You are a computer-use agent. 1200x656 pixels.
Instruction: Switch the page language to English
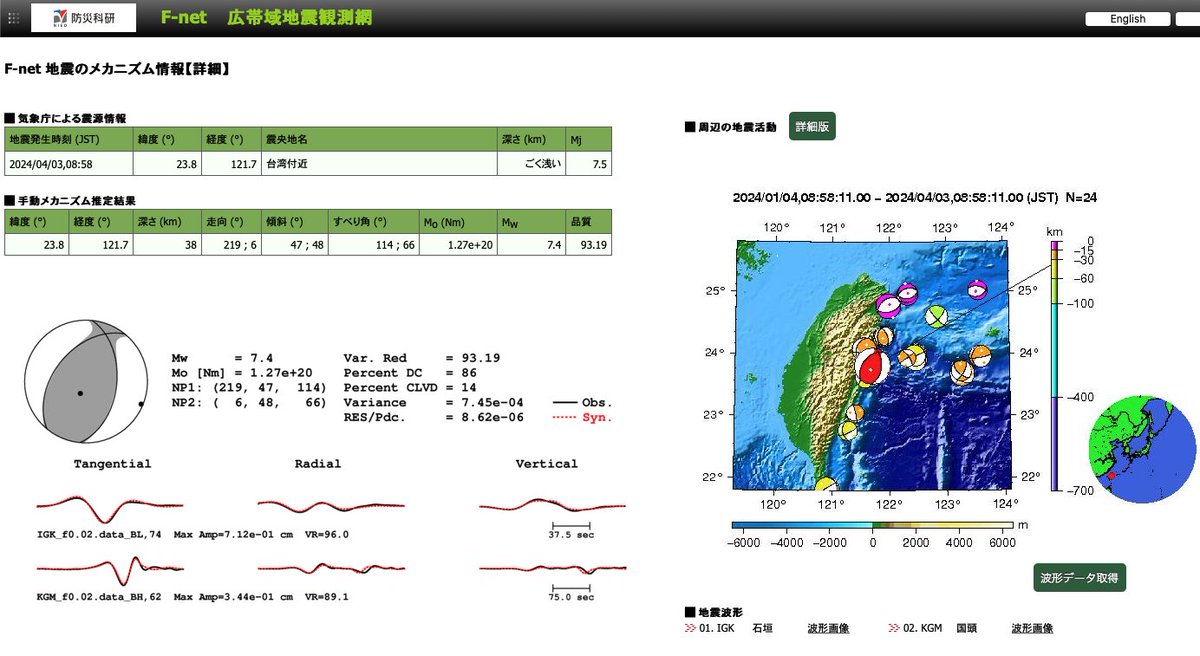pyautogui.click(x=1128, y=19)
